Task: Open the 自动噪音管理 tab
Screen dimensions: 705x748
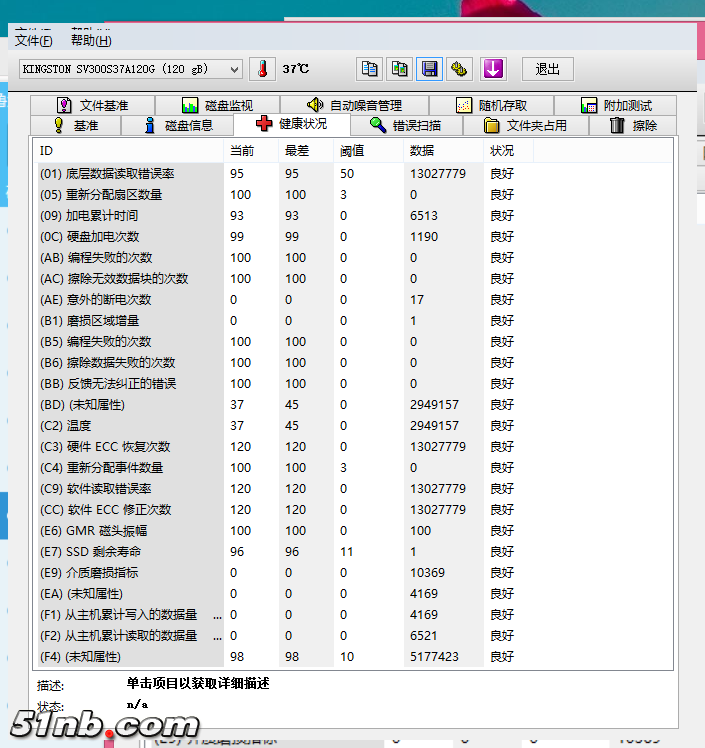Action: click(354, 105)
